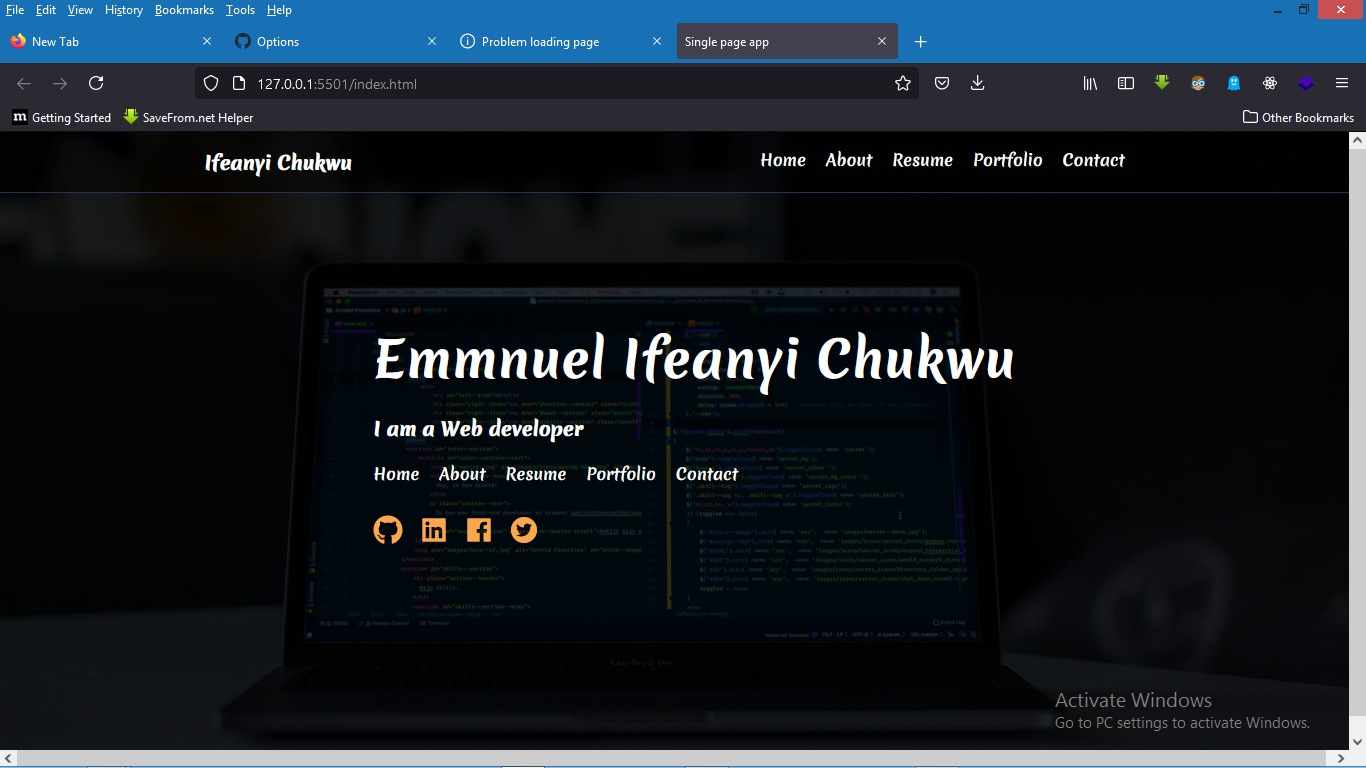Click the vertical scrollbar down arrow
1366x768 pixels.
point(1357,741)
